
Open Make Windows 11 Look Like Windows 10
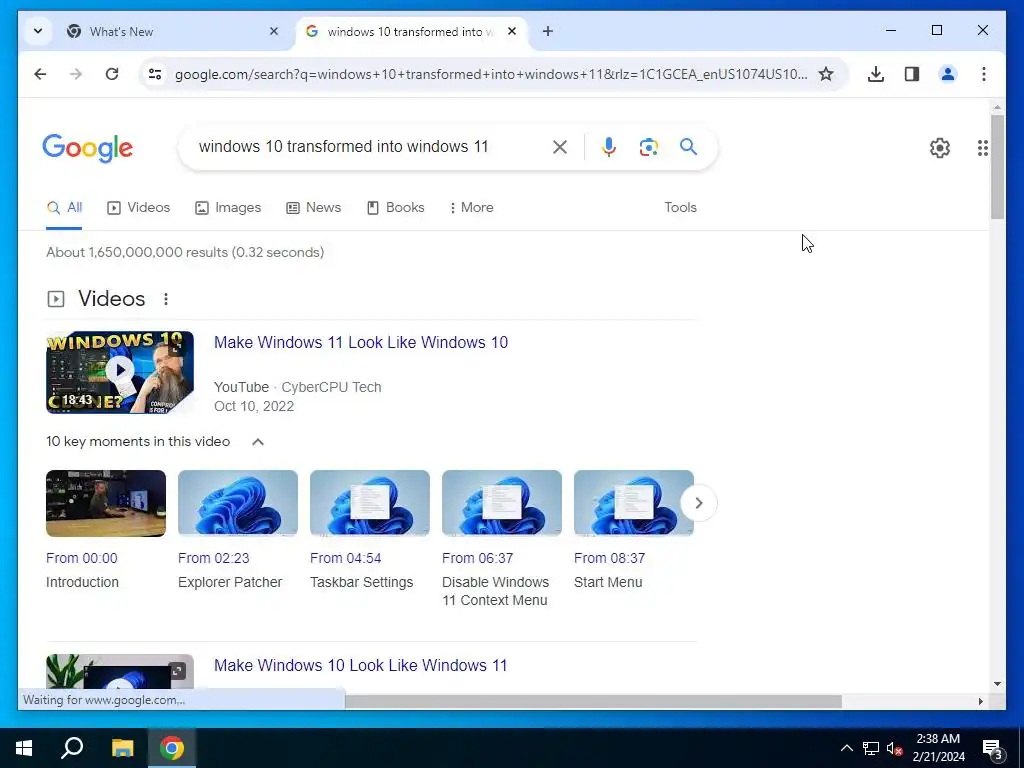point(360,342)
